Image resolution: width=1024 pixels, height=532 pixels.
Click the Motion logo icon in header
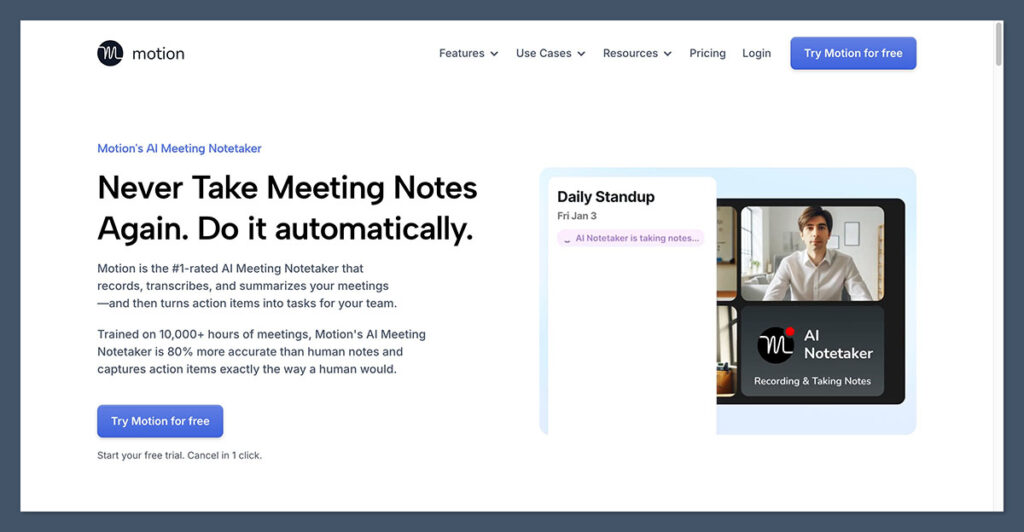[110, 54]
